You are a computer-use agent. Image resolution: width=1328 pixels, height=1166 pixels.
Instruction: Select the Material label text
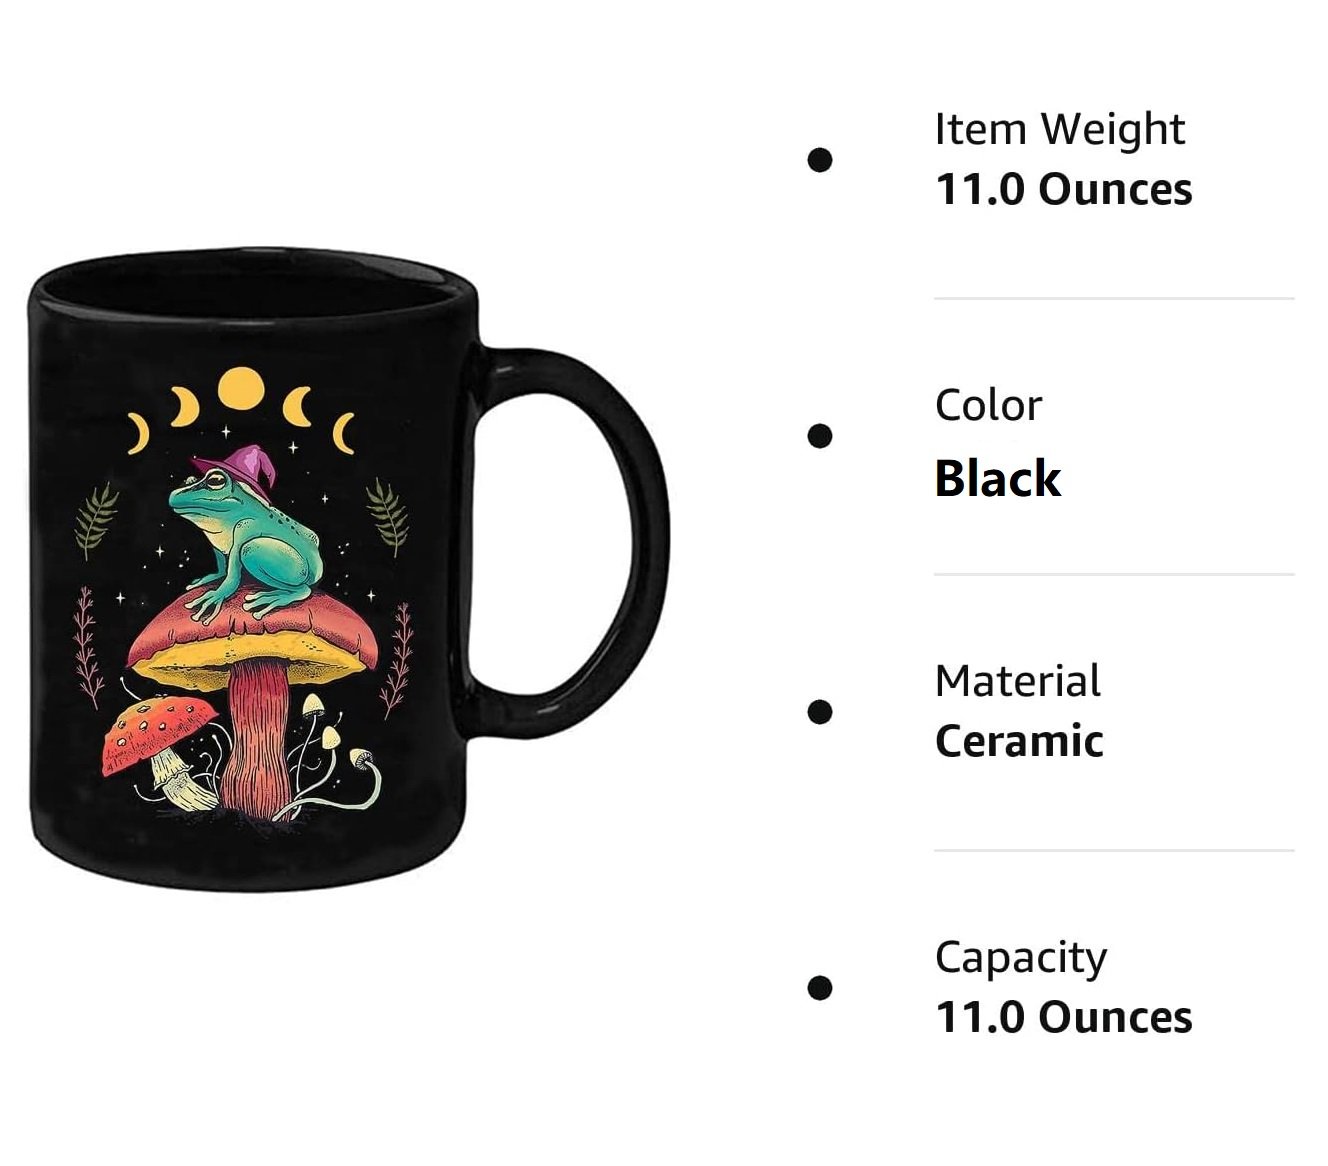tap(1017, 681)
